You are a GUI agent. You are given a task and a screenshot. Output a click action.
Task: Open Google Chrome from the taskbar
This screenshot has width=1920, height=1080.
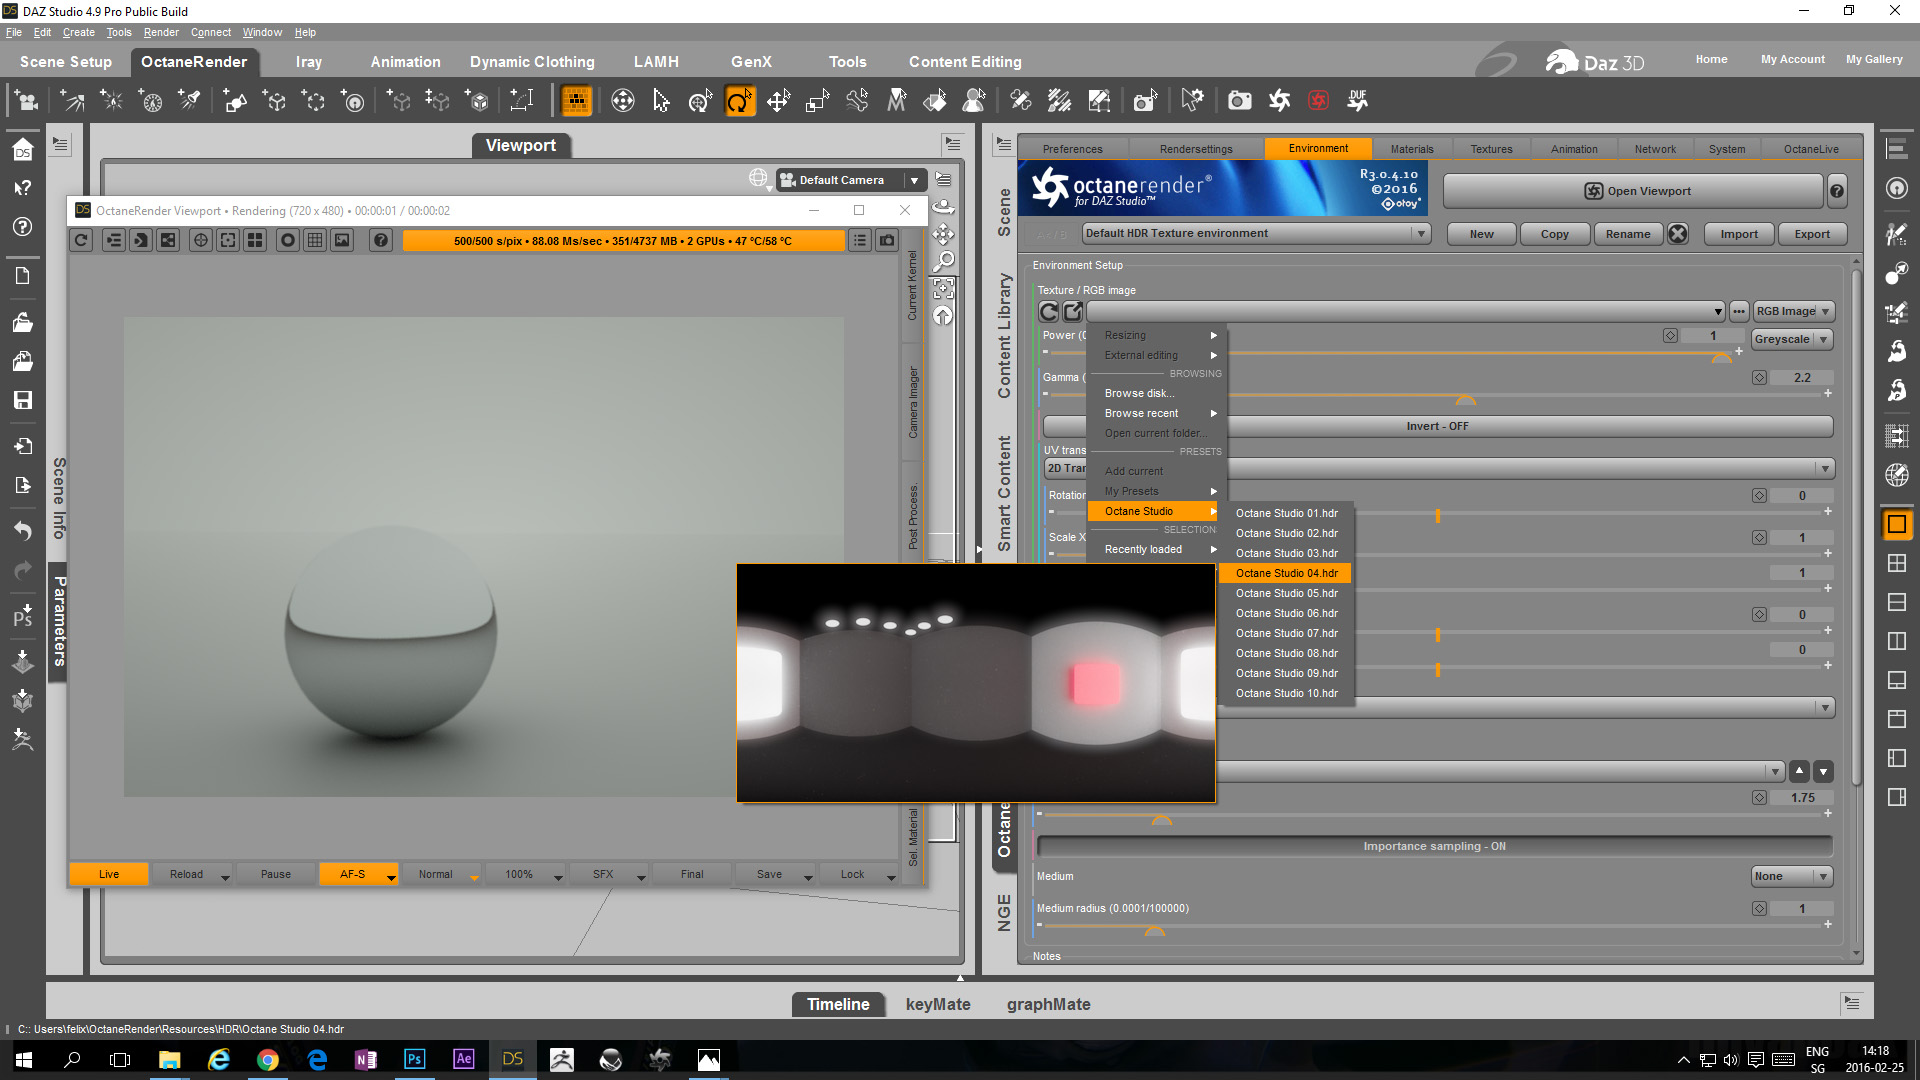tap(267, 1059)
